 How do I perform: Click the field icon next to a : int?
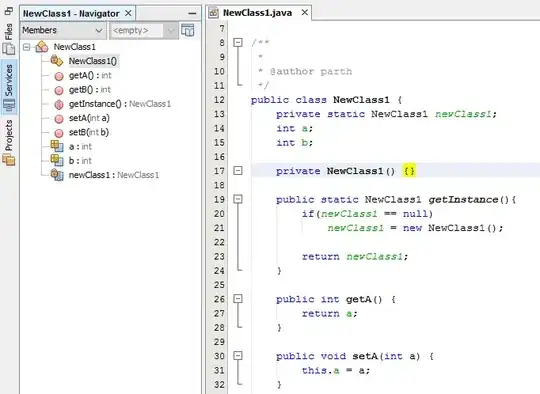click(x=57, y=146)
